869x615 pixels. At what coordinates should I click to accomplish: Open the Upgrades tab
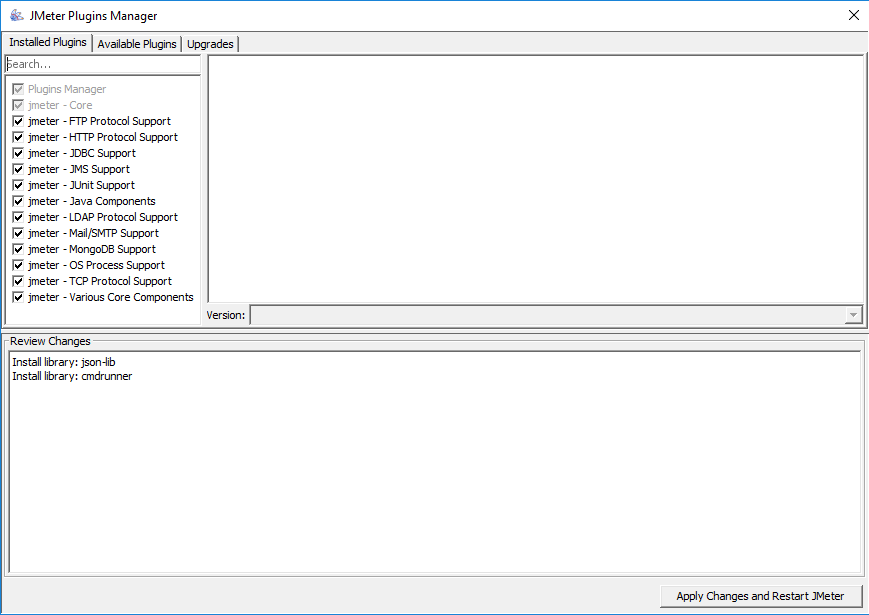tap(209, 44)
